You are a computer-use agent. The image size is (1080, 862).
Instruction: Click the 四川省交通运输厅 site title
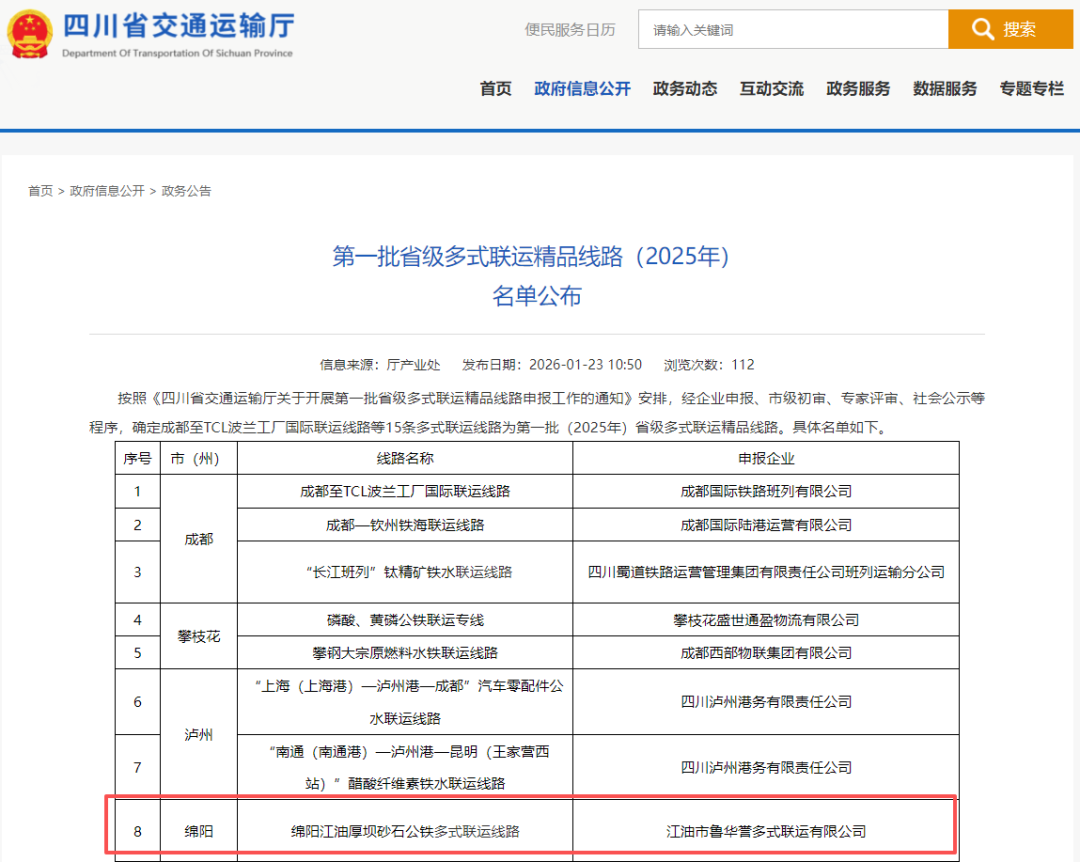tap(178, 27)
